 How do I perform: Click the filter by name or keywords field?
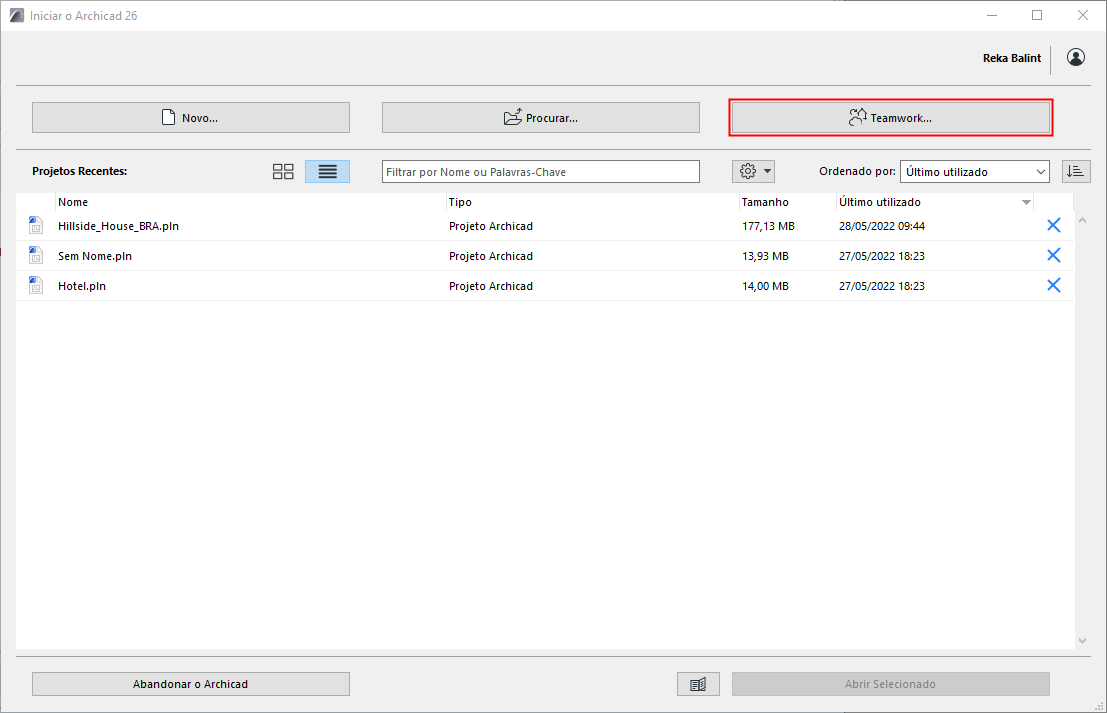pyautogui.click(x=541, y=172)
